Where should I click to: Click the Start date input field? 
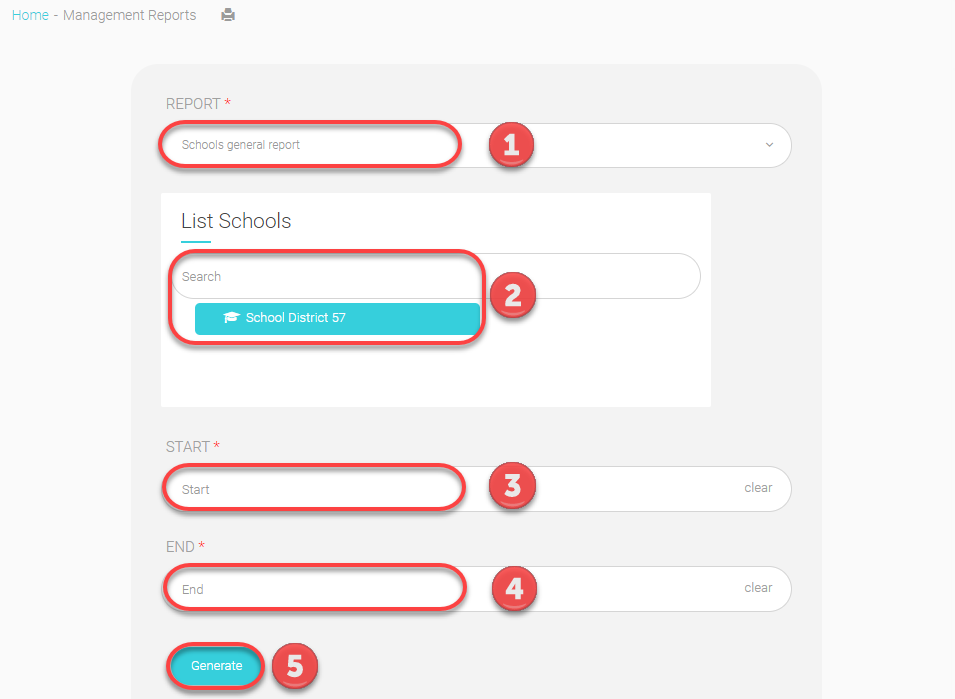point(310,488)
